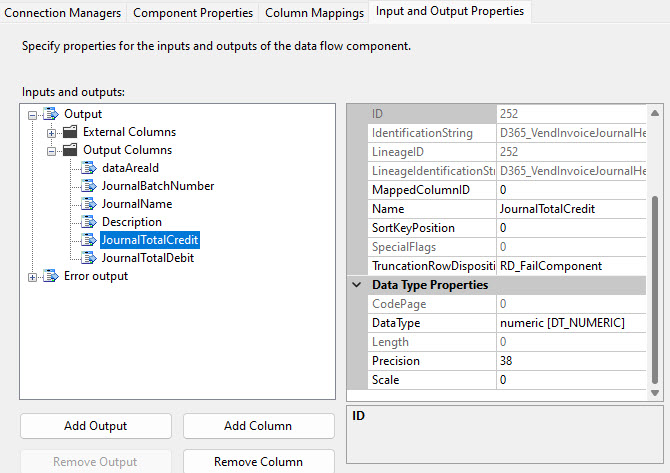Select Input and Output Properties tab
This screenshot has height=473, width=670.
450,11
